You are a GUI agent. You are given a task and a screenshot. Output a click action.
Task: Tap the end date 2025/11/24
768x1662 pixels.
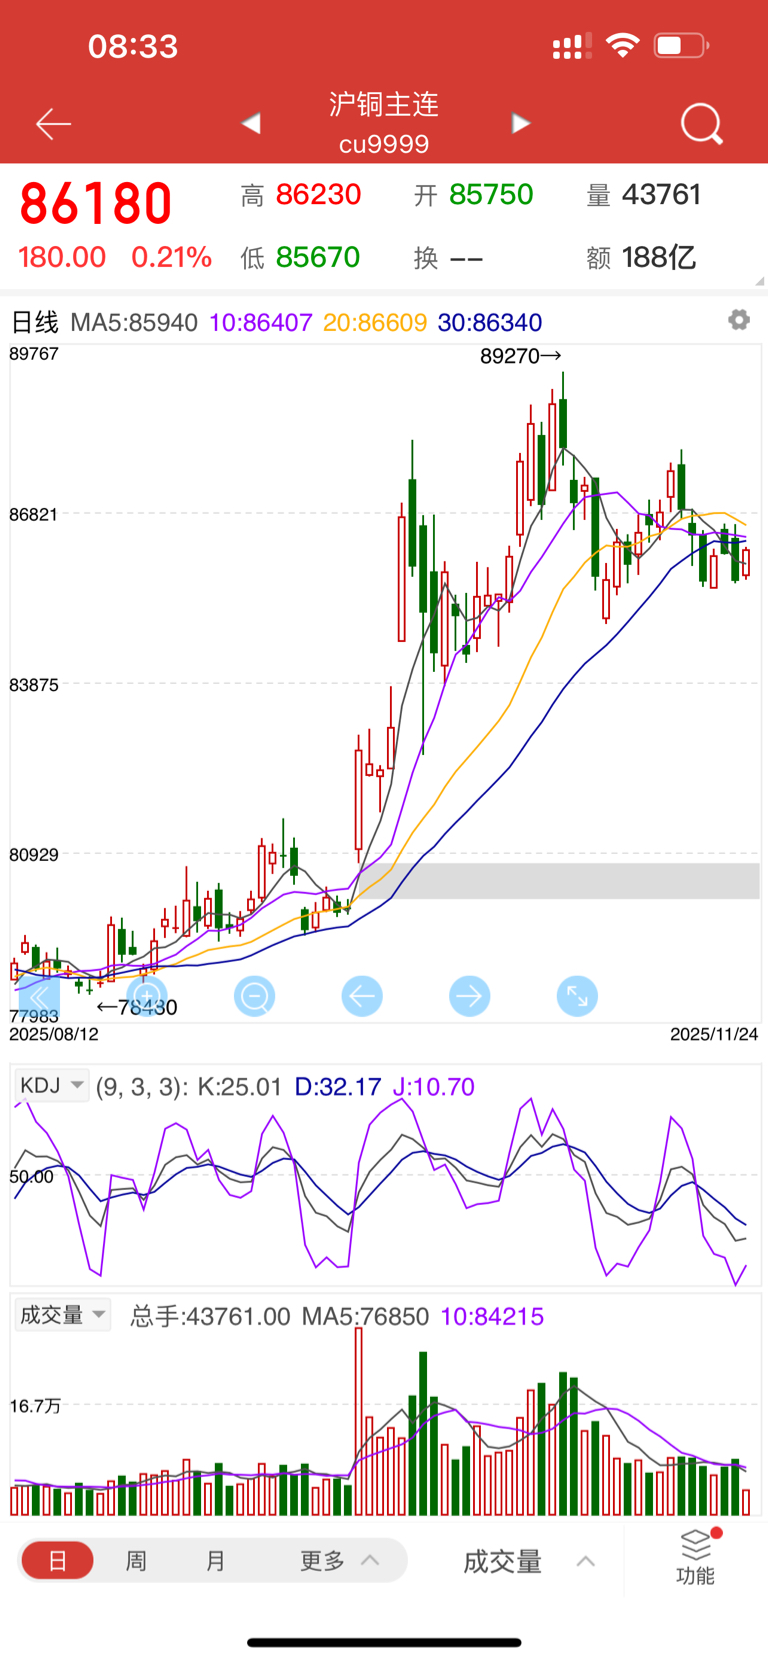[x=714, y=1034]
